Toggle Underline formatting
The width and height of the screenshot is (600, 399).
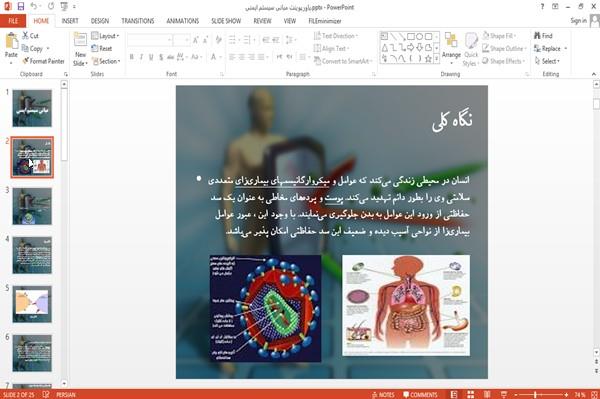(151, 57)
